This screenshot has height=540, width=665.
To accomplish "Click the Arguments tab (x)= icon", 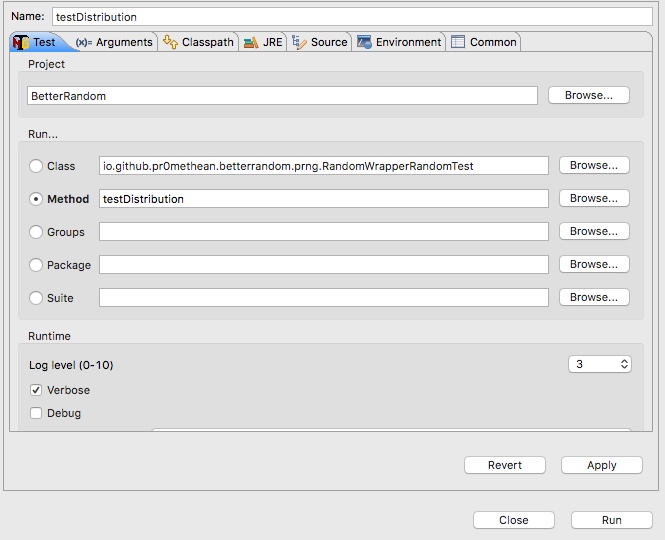I will coord(84,42).
